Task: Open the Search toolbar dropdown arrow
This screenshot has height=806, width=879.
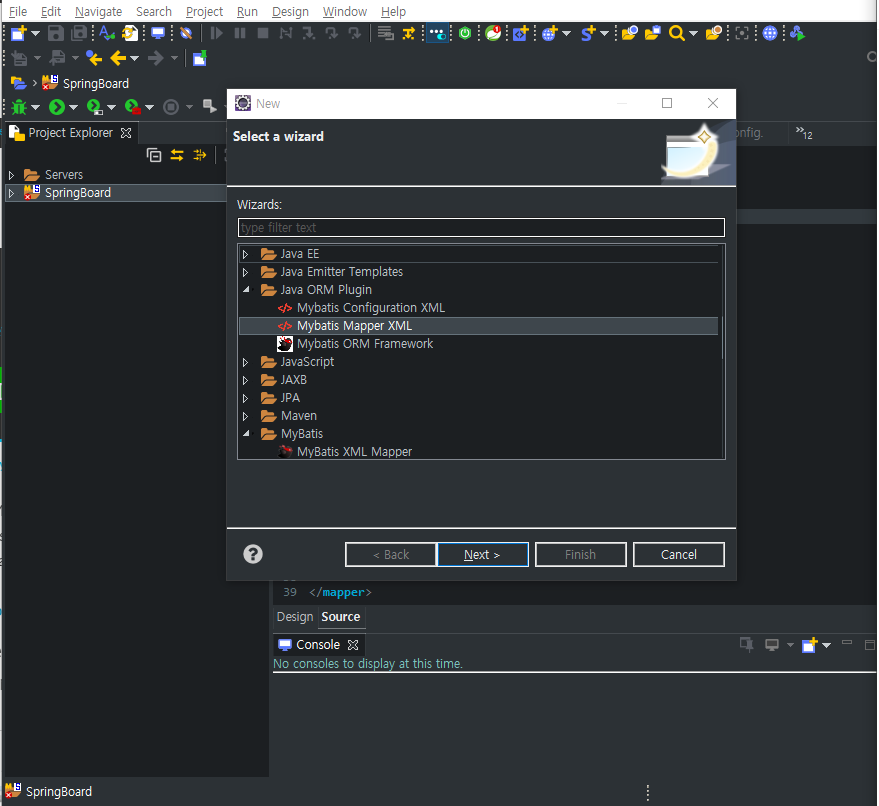Action: click(693, 34)
